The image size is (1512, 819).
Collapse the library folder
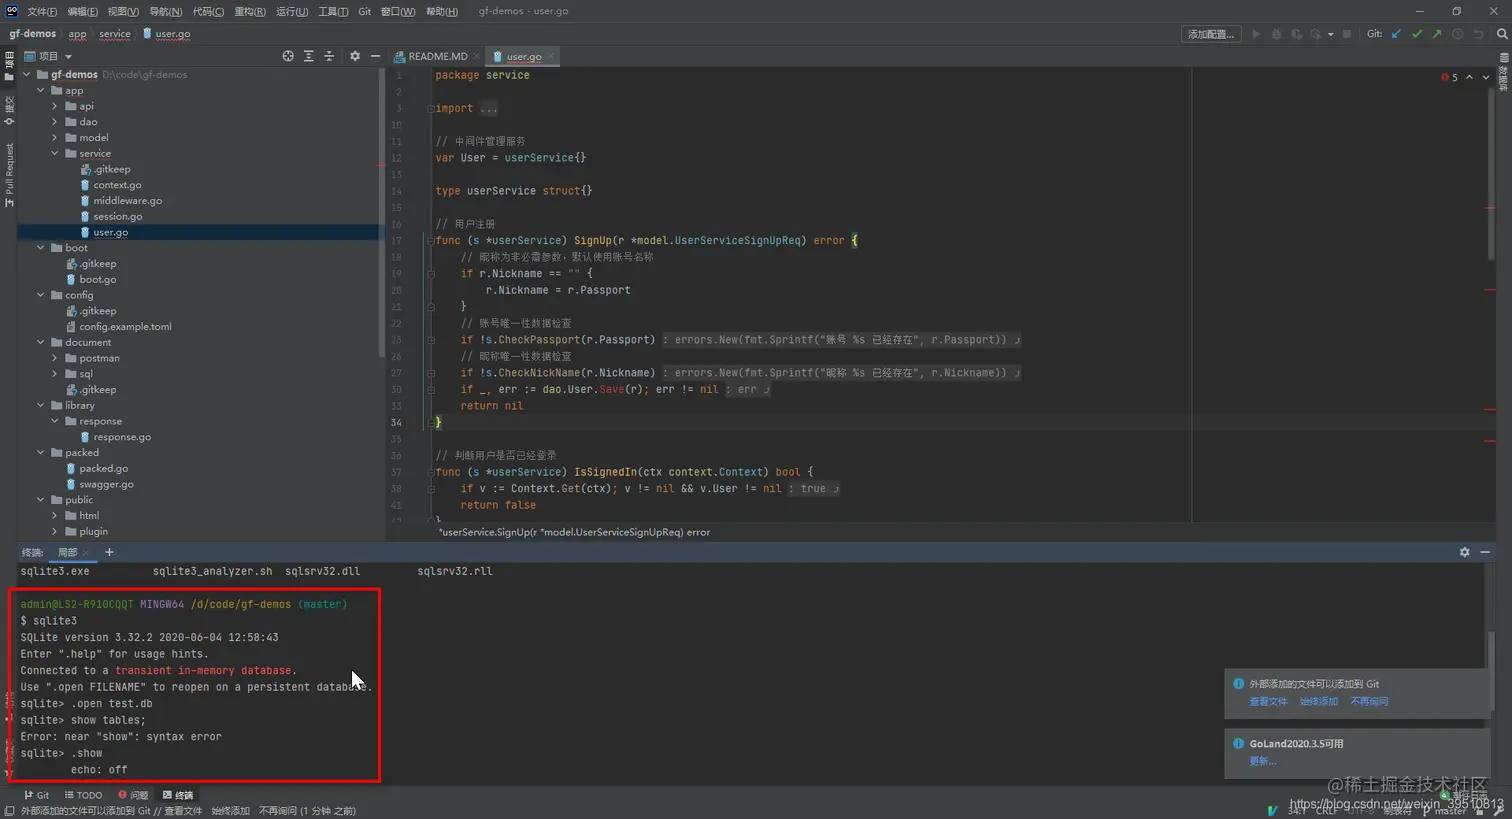[x=41, y=405]
